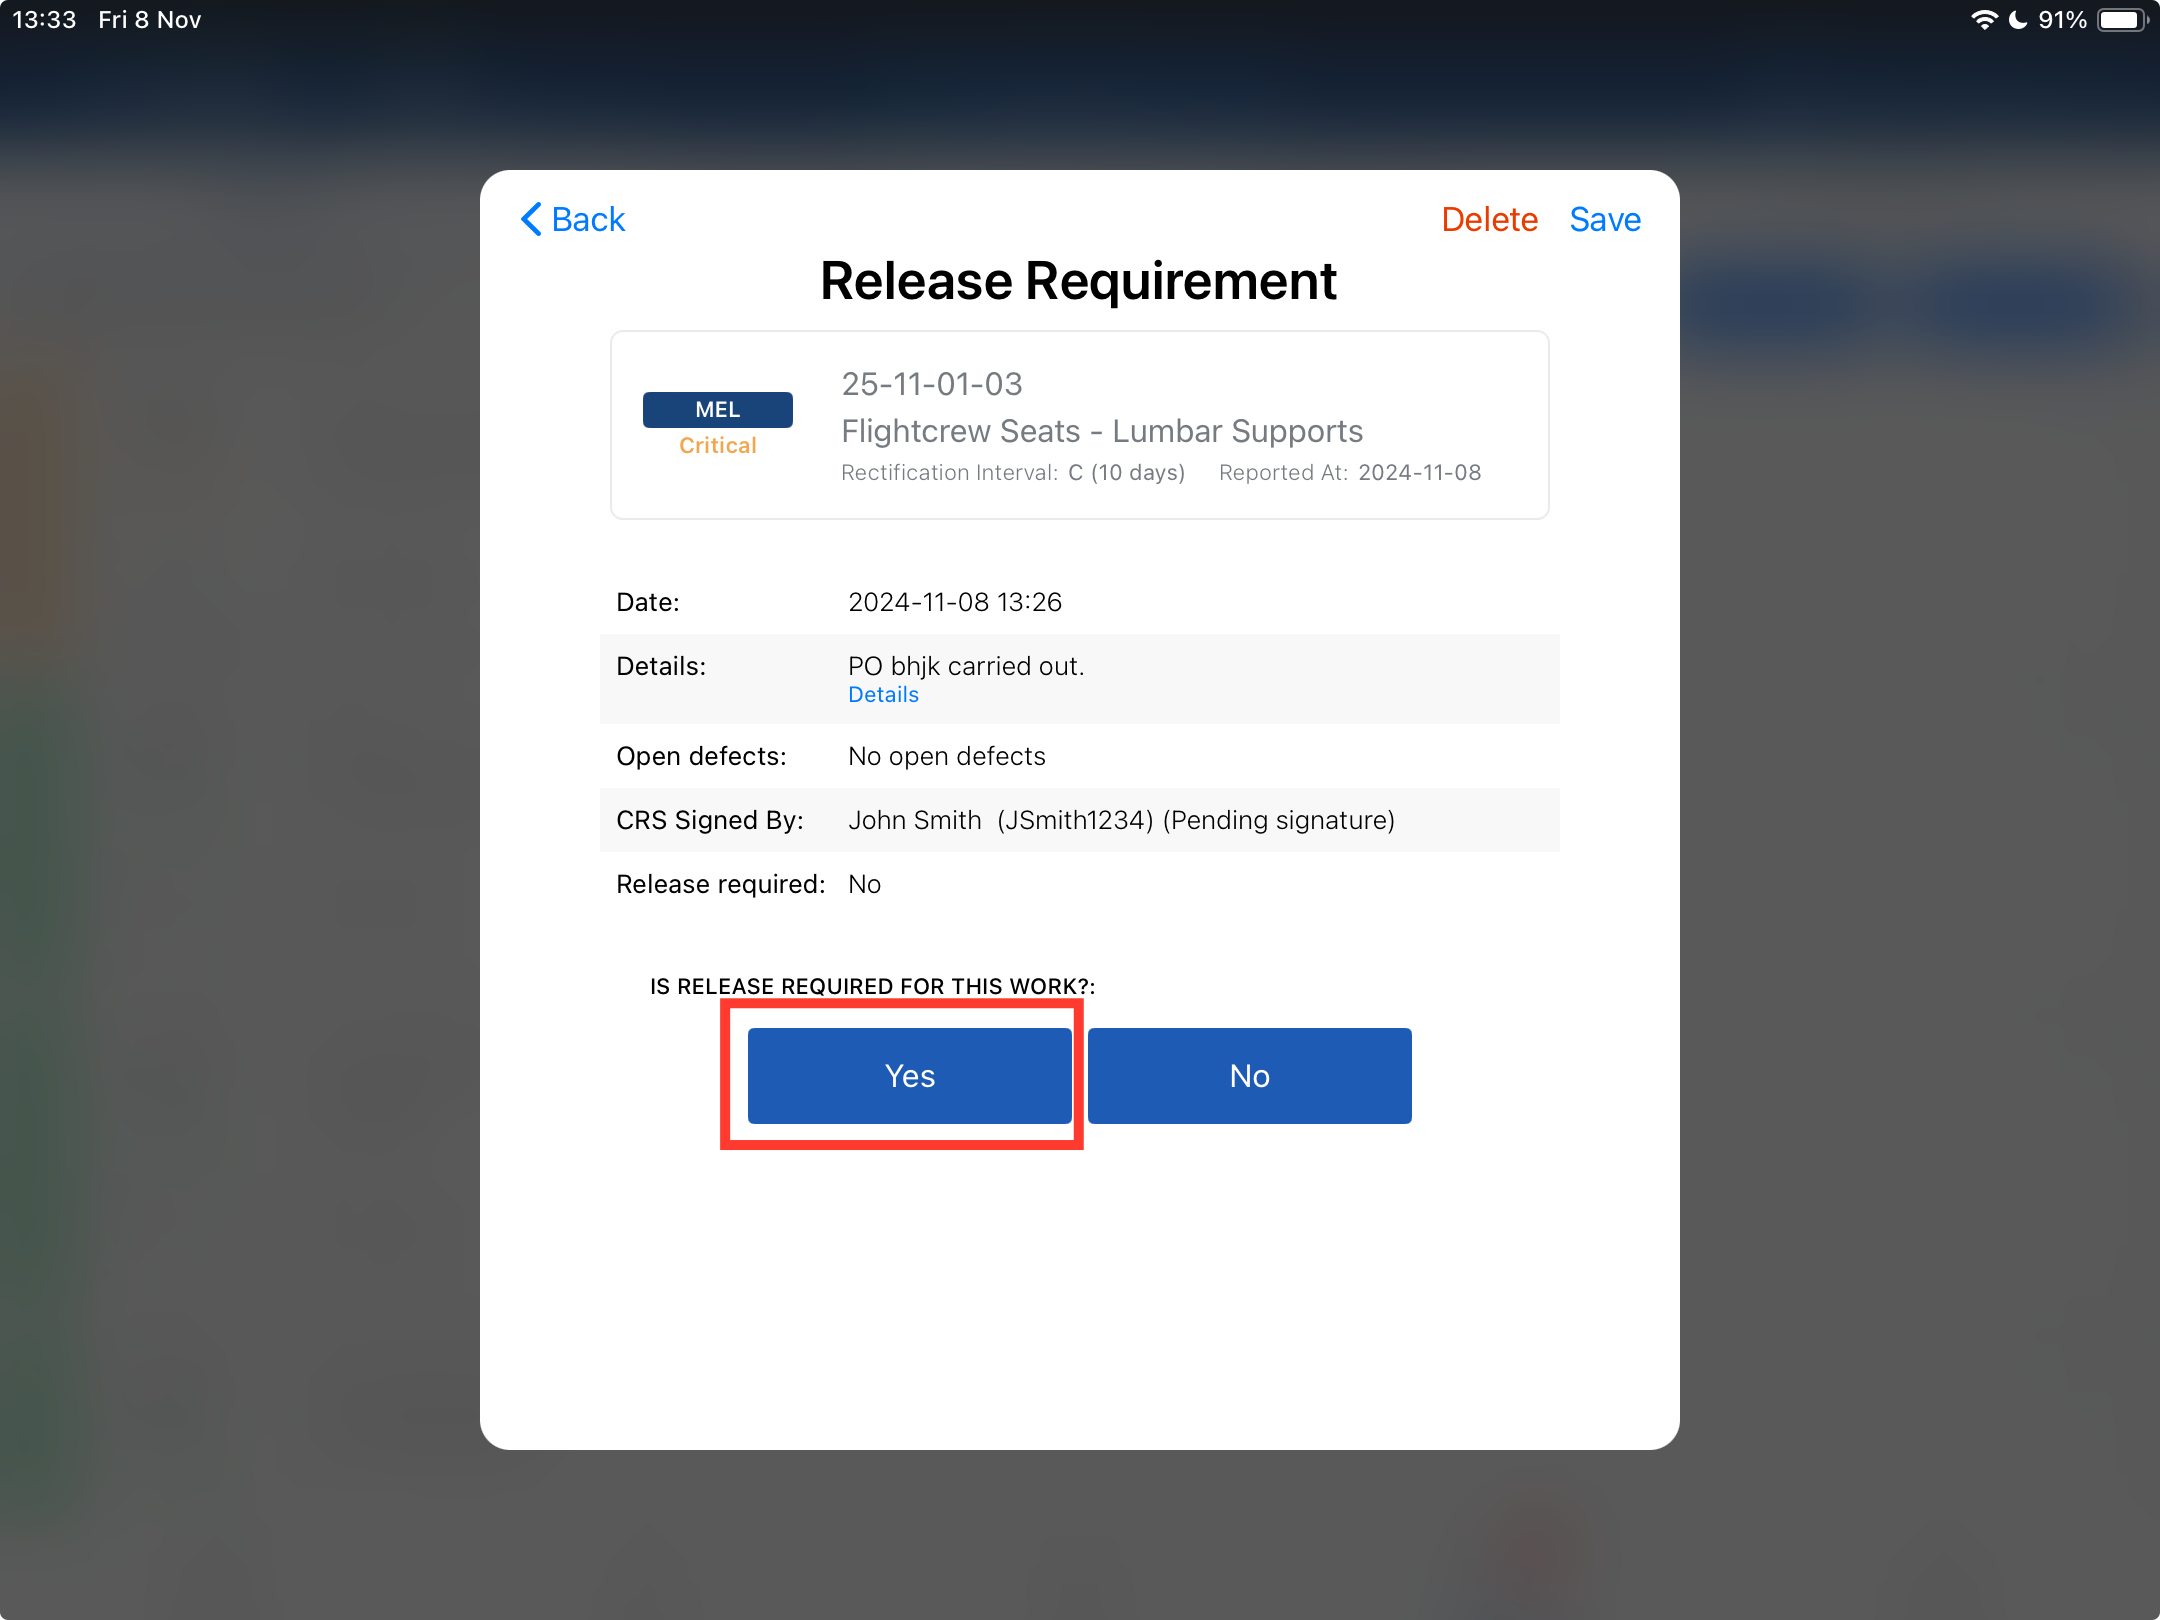Delete this release requirement
This screenshot has width=2160, height=1620.
[1489, 219]
